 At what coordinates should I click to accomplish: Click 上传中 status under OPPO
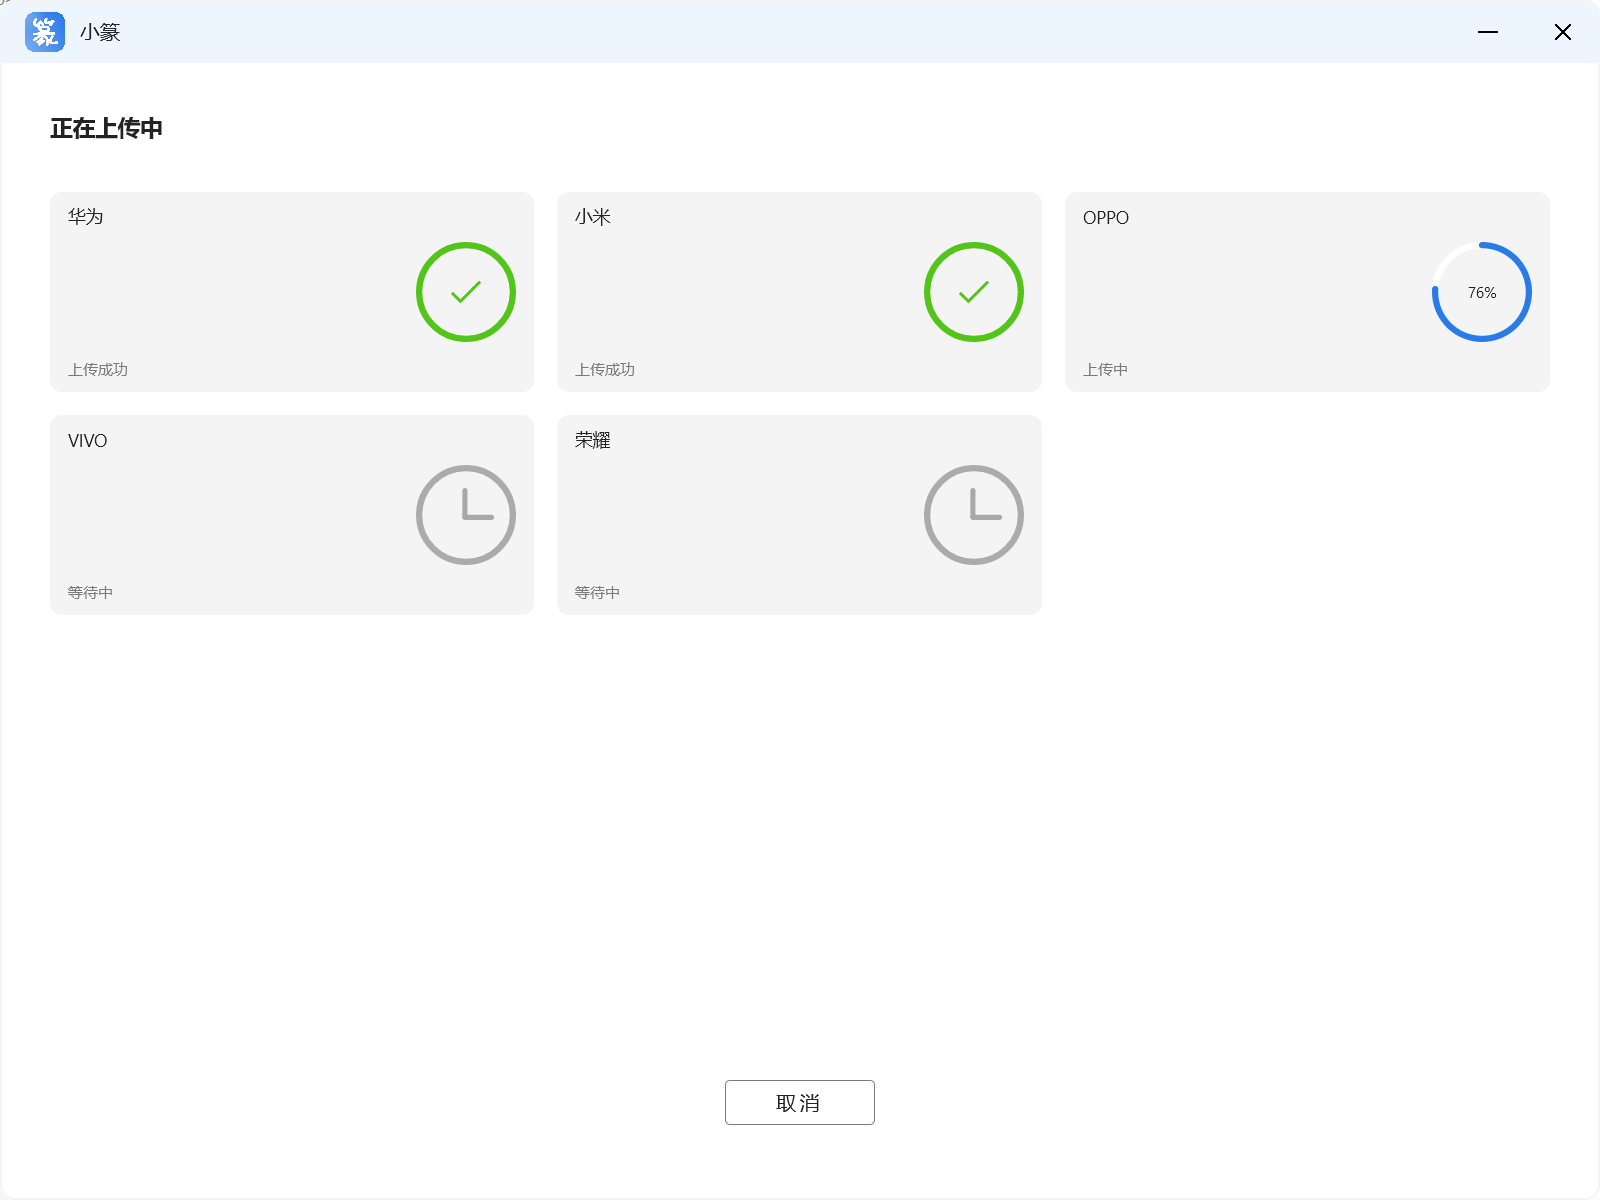point(1106,370)
